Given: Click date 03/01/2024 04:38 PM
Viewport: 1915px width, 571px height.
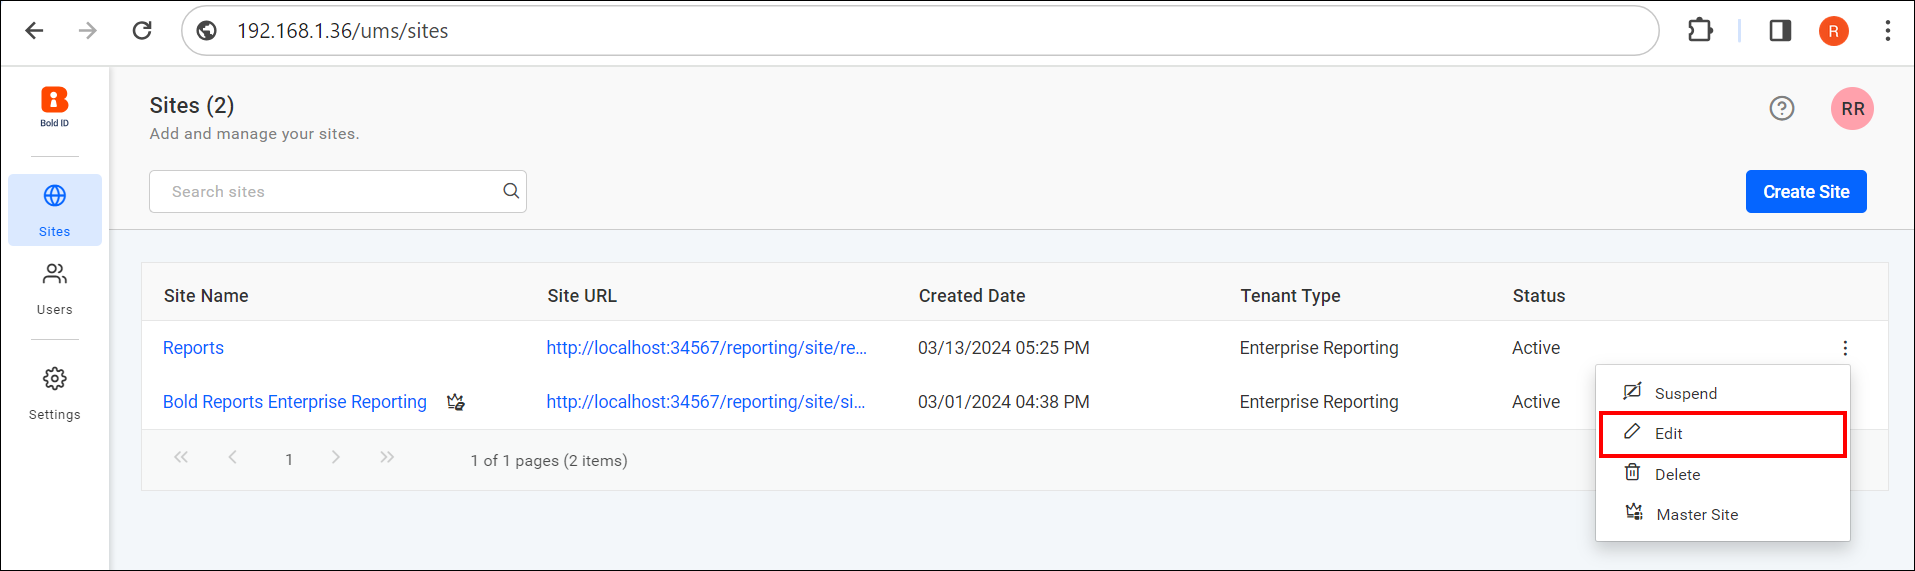Looking at the screenshot, I should pos(1004,402).
